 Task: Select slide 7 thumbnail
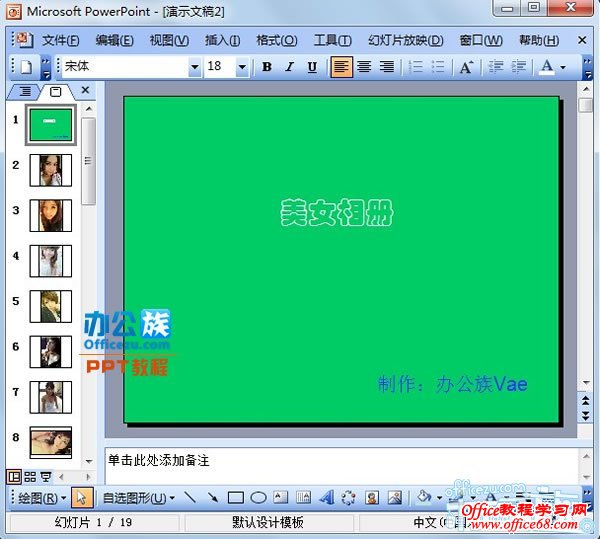[51, 397]
